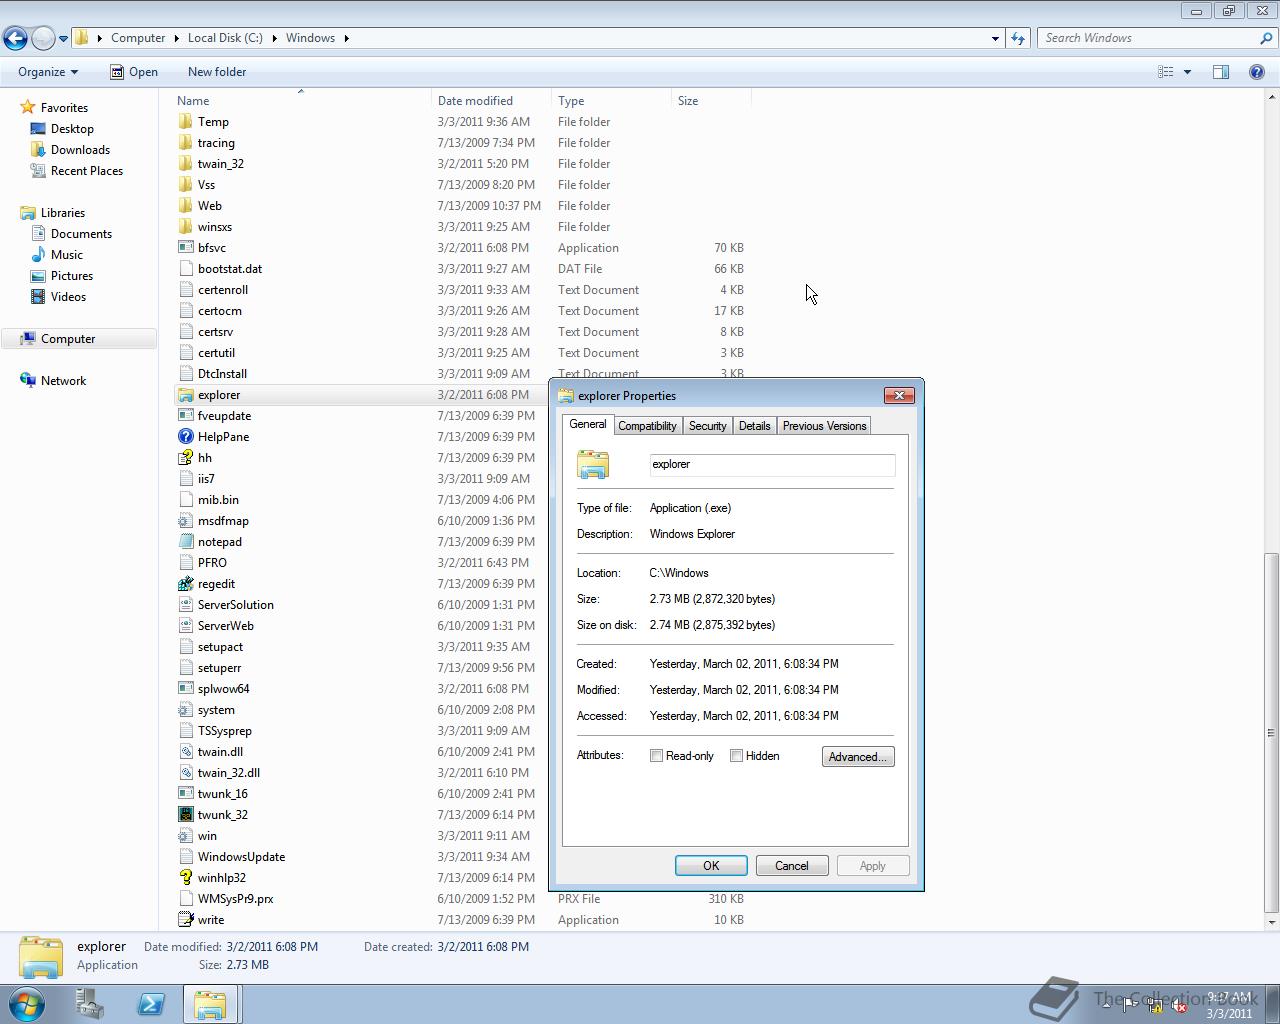Select Network in navigation pane

click(63, 381)
